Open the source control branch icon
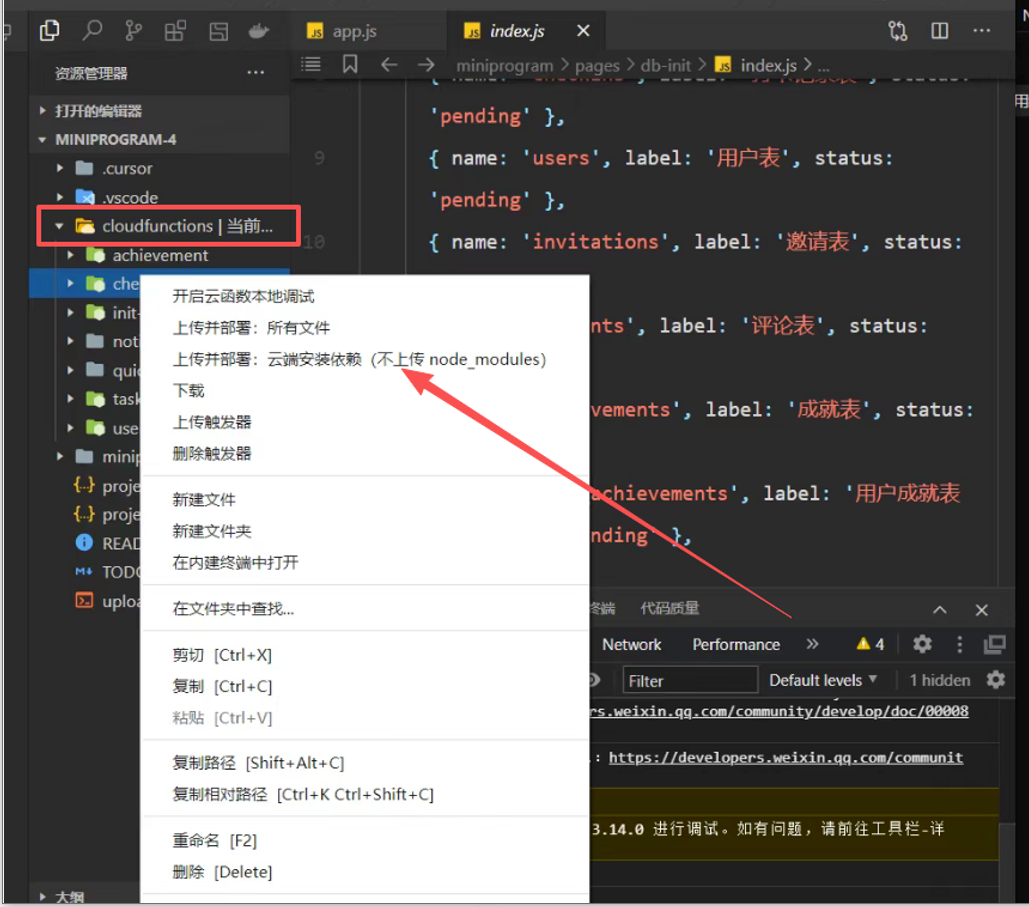1029x907 pixels. [x=133, y=31]
